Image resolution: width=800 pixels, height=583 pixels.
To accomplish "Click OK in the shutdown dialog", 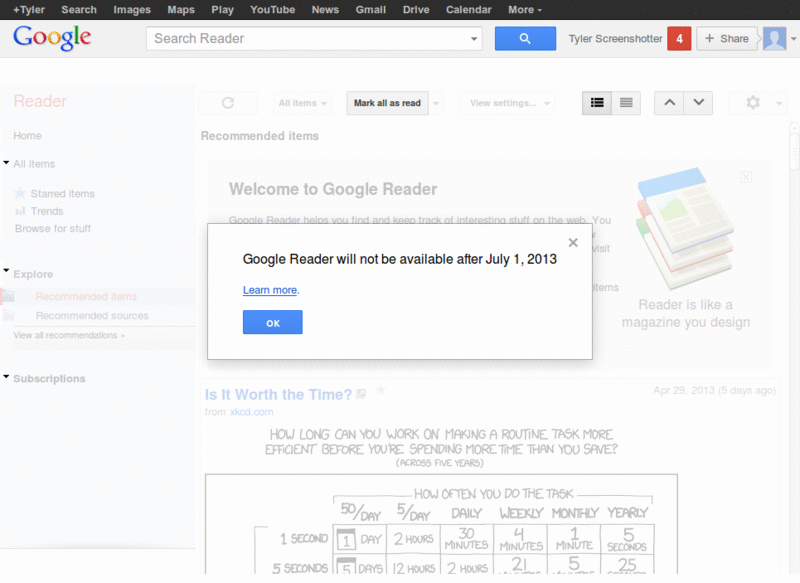I will 272,322.
